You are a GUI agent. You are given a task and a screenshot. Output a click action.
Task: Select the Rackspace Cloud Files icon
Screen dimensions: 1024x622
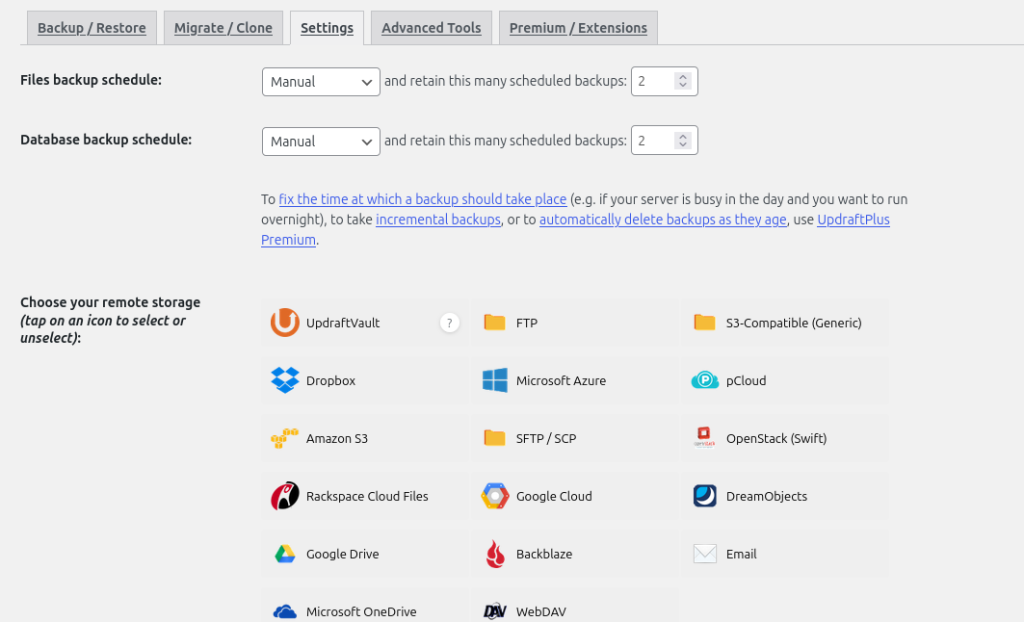click(x=285, y=496)
